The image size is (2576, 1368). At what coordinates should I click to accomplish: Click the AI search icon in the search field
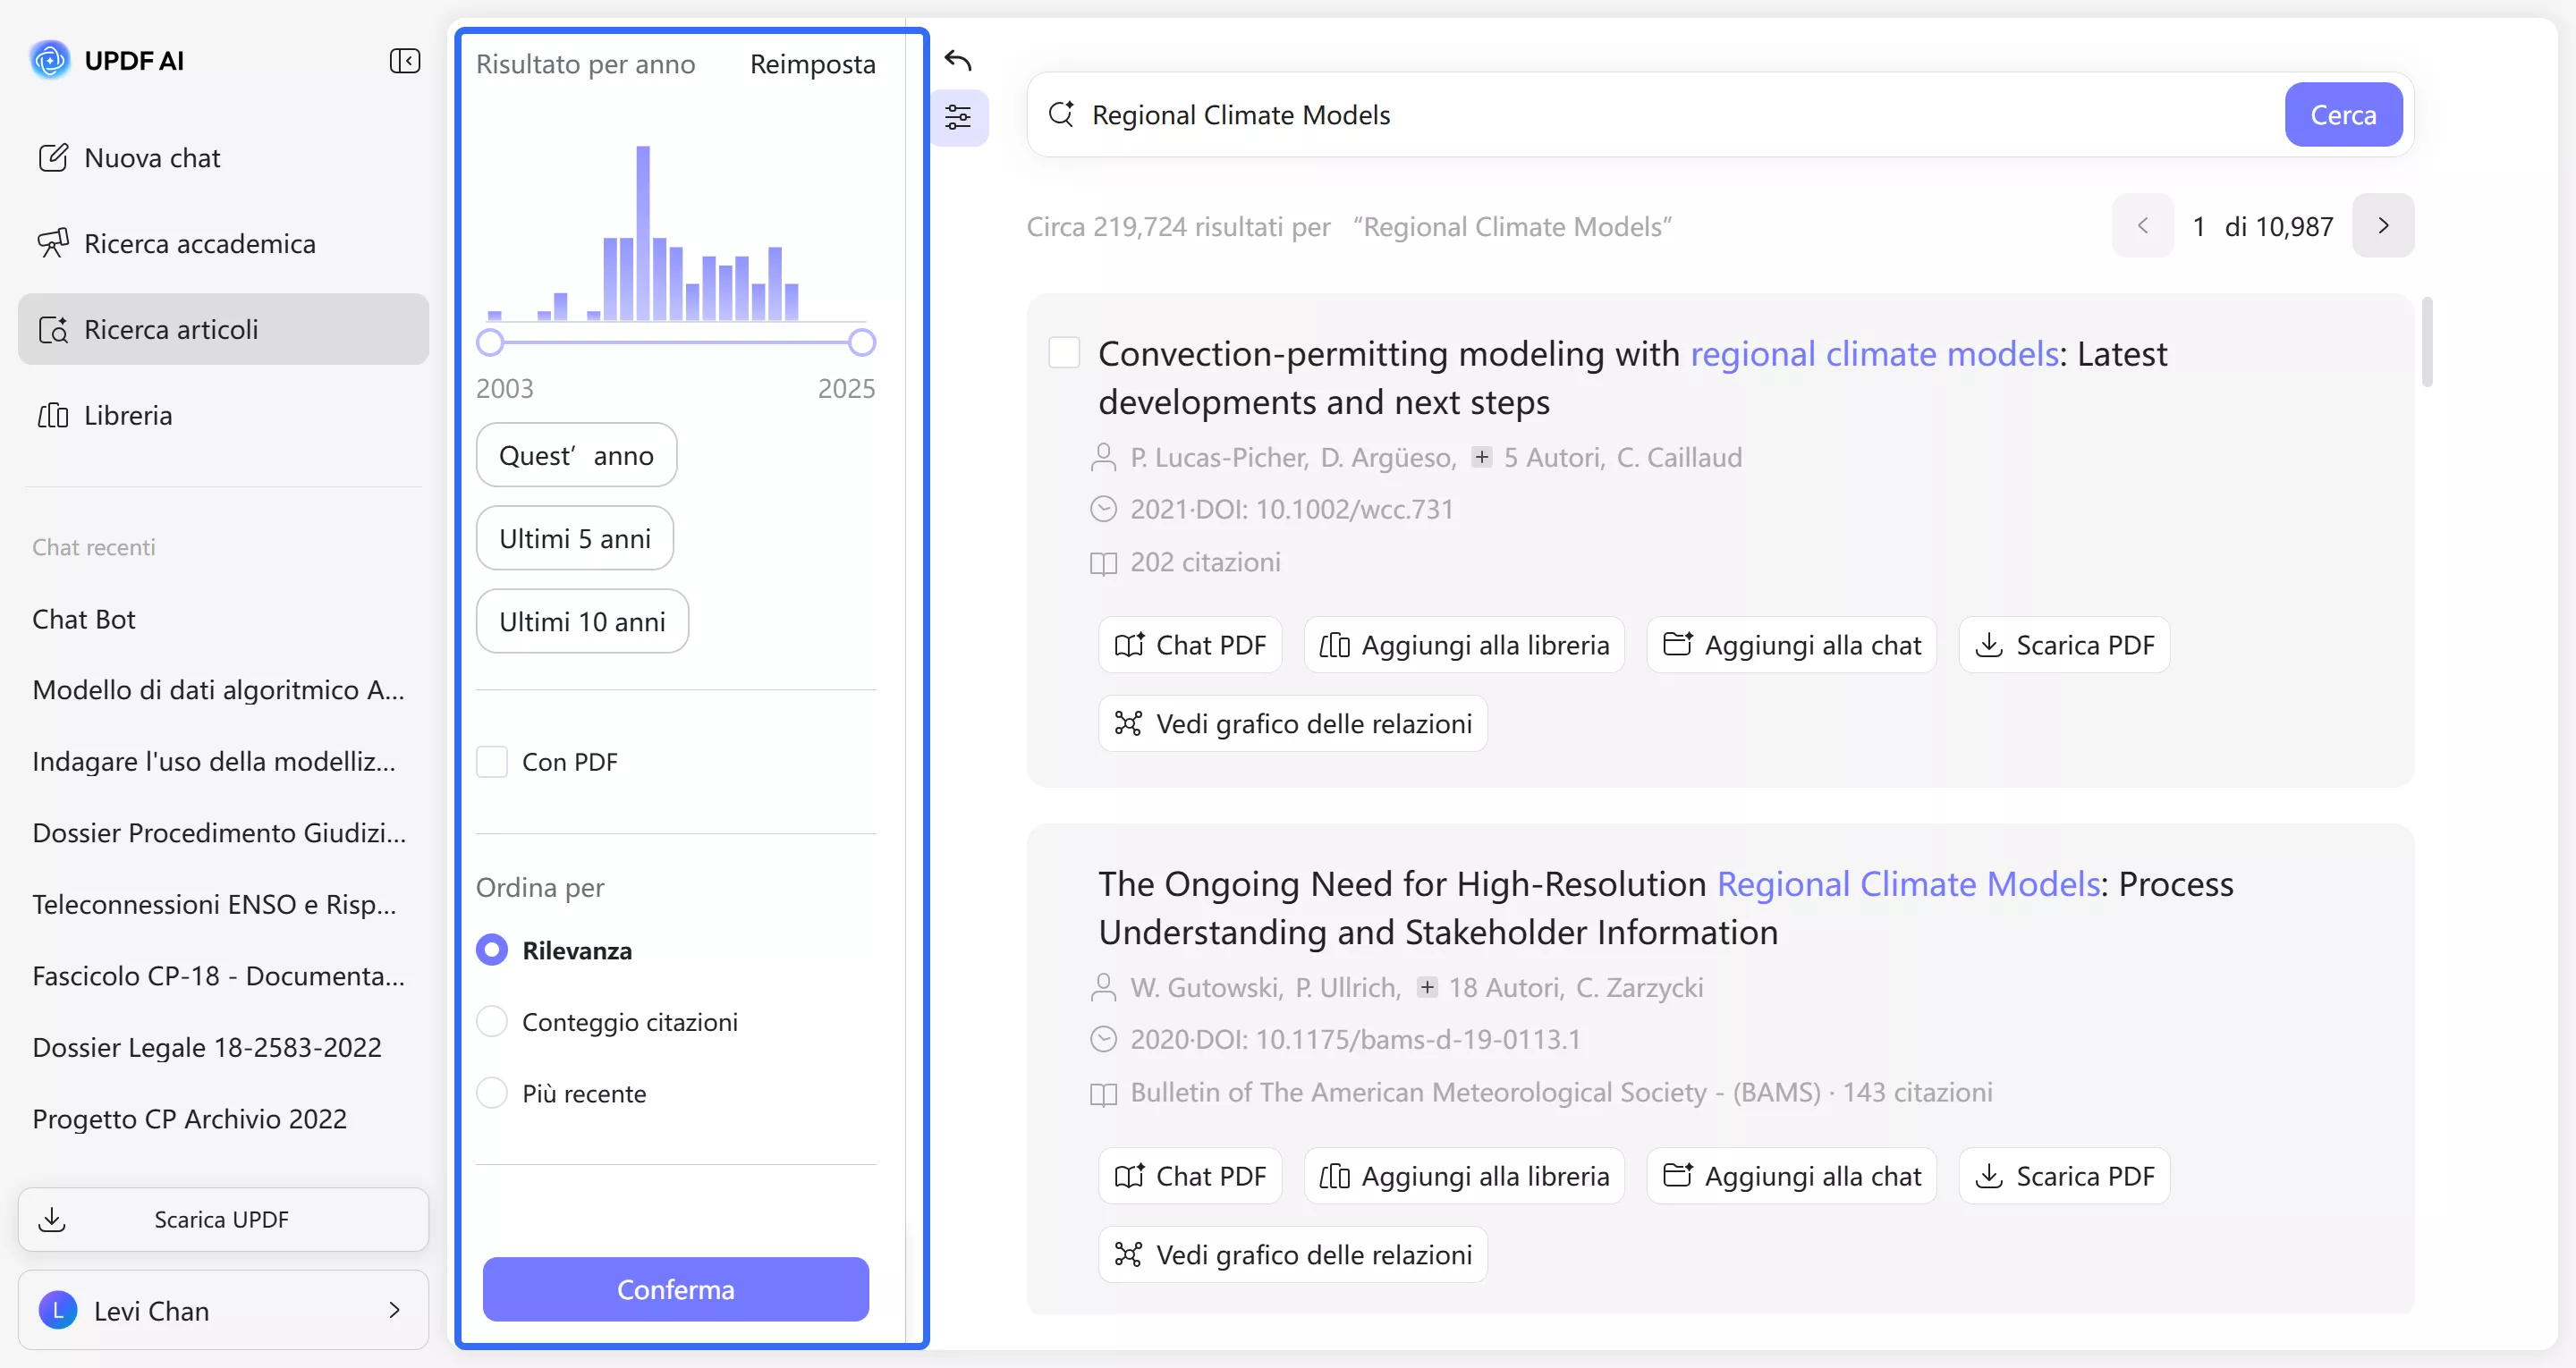[1061, 114]
